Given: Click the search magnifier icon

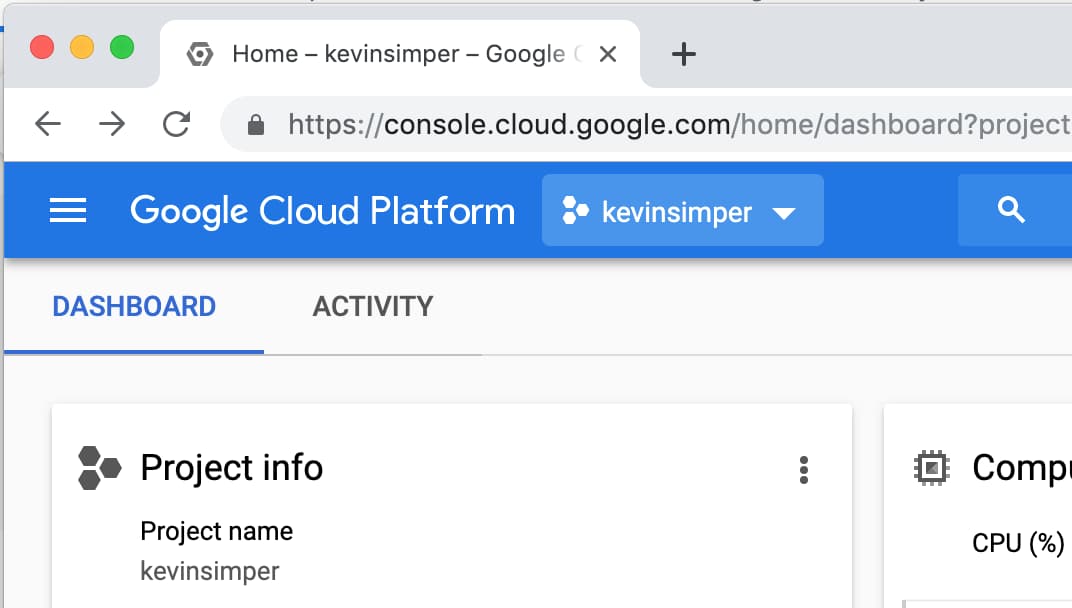Looking at the screenshot, I should tap(1011, 209).
